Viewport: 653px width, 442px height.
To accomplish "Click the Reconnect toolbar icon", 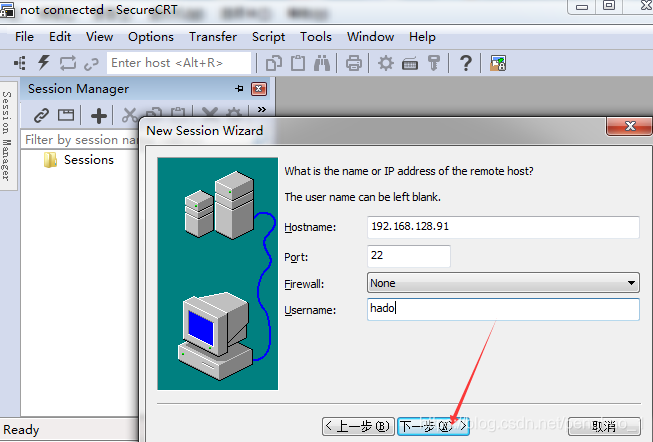I will pos(67,63).
